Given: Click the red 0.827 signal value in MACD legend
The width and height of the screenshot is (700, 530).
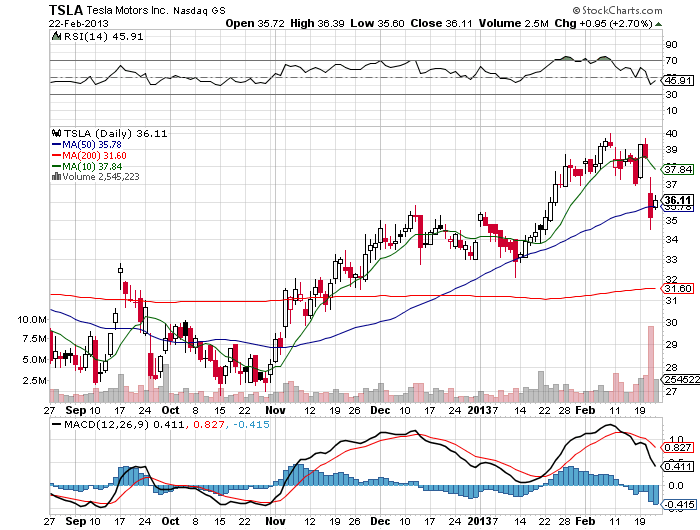Looking at the screenshot, I should [208, 424].
